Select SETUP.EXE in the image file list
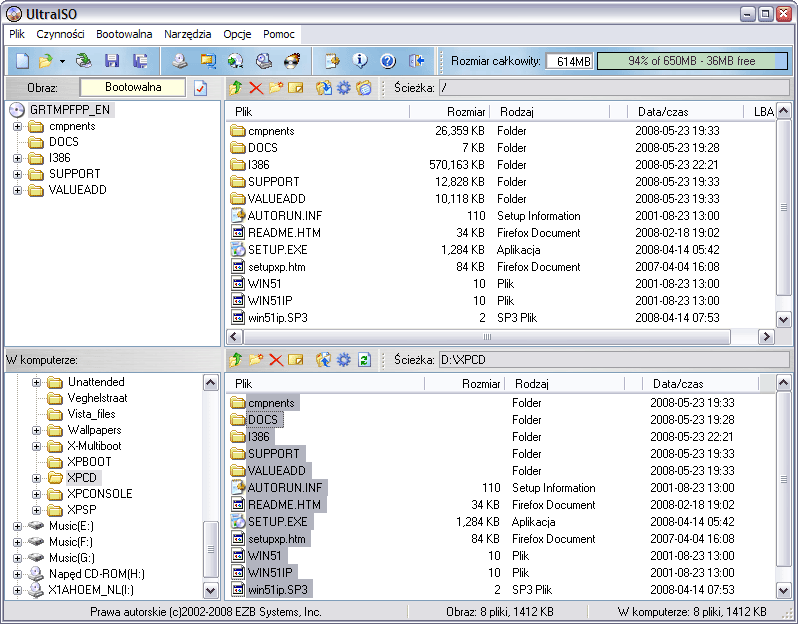This screenshot has height=624, width=798. (277, 250)
